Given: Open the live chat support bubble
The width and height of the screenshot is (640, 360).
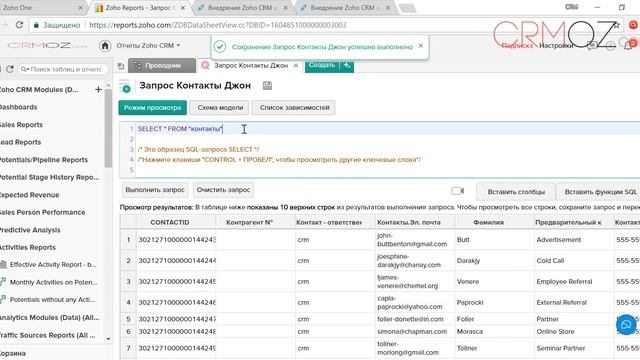Looking at the screenshot, I should [x=626, y=325].
